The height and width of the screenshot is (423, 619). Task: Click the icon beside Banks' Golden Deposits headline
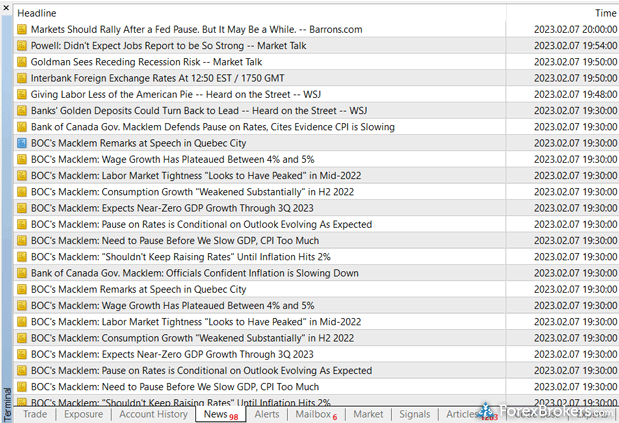point(22,110)
